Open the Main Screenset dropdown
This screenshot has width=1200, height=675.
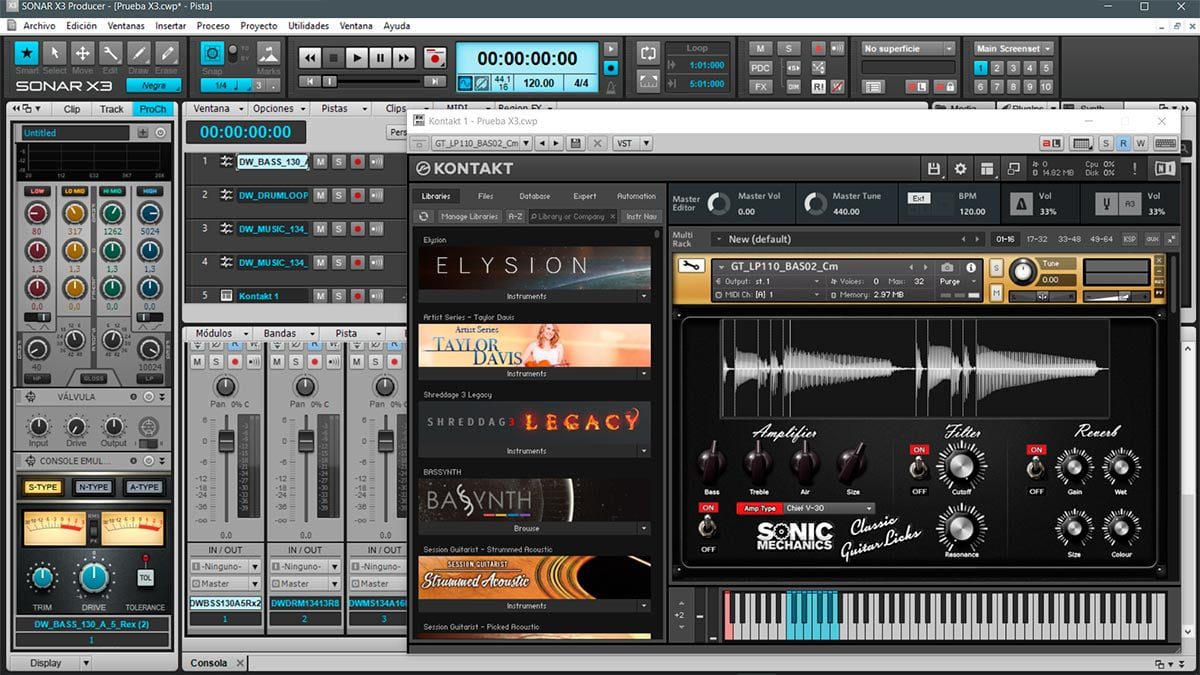pyautogui.click(x=1014, y=48)
